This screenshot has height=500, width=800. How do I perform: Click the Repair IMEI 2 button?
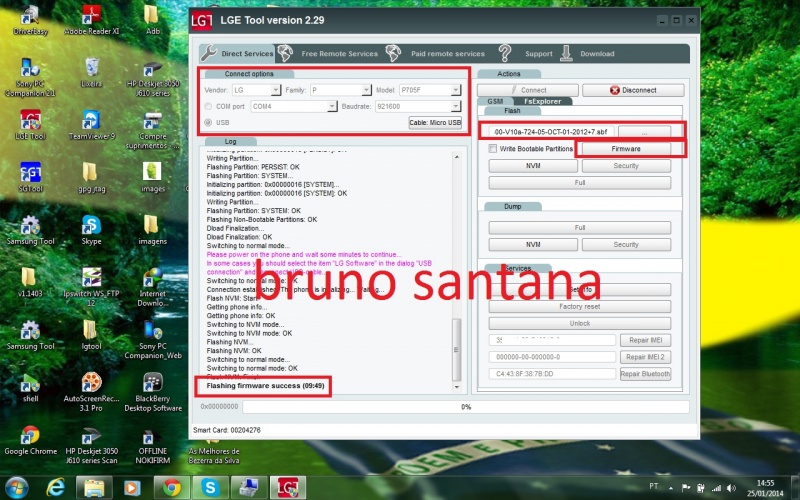click(x=645, y=357)
